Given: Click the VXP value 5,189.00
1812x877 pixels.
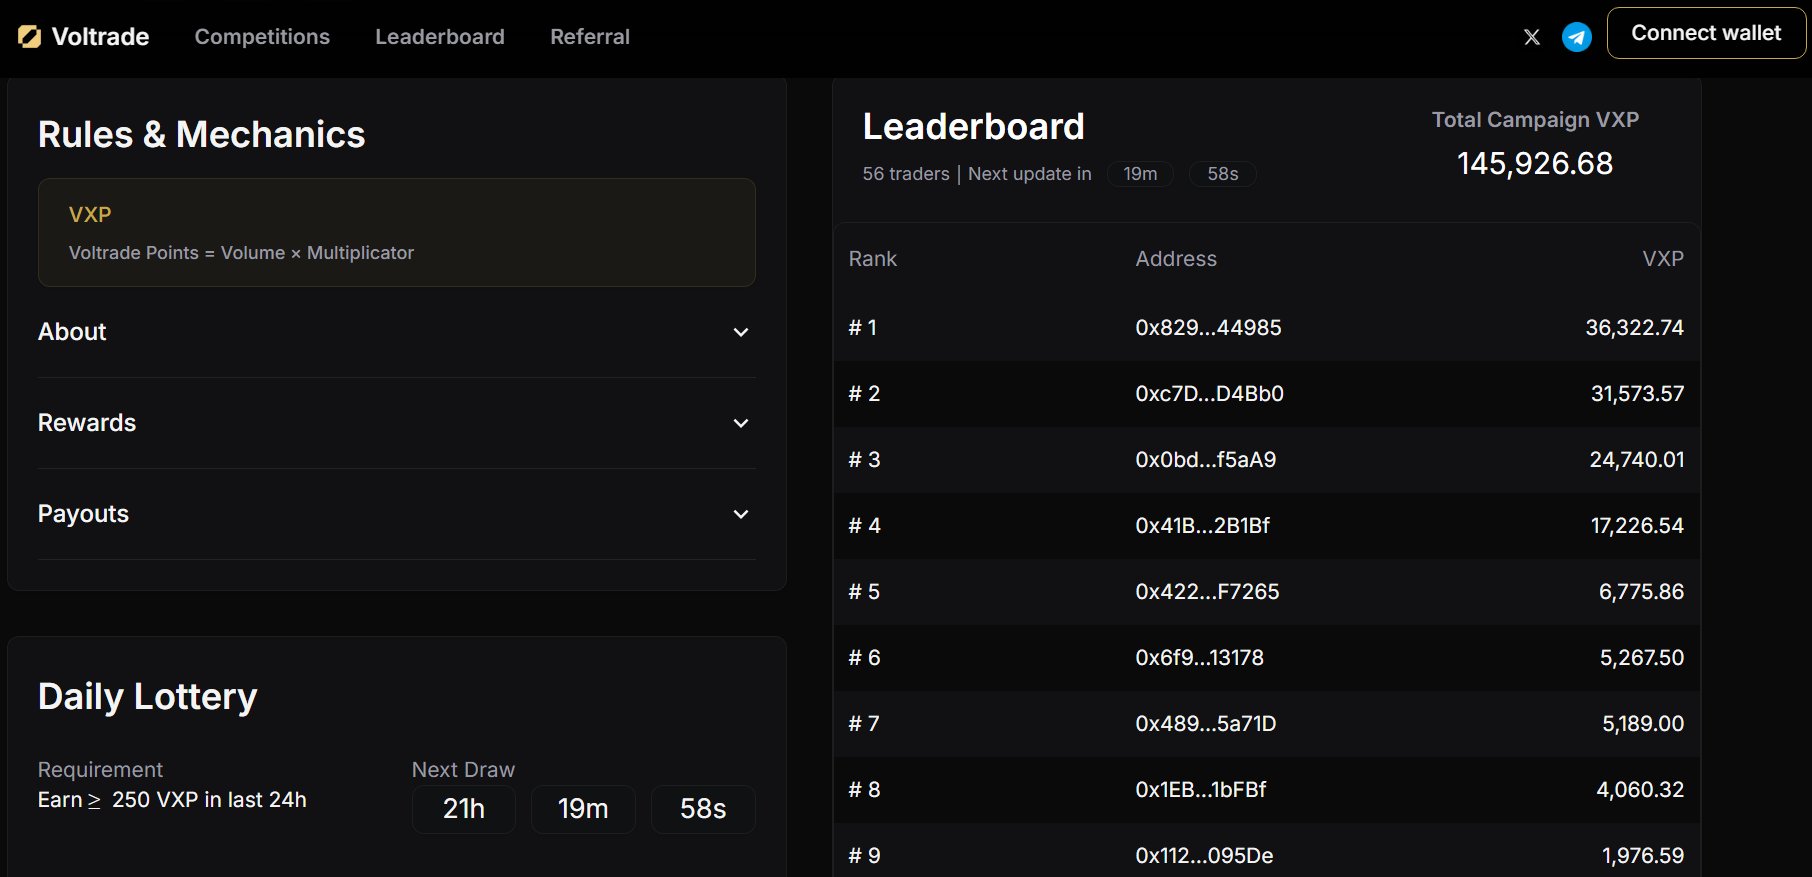Looking at the screenshot, I should click(1644, 724).
